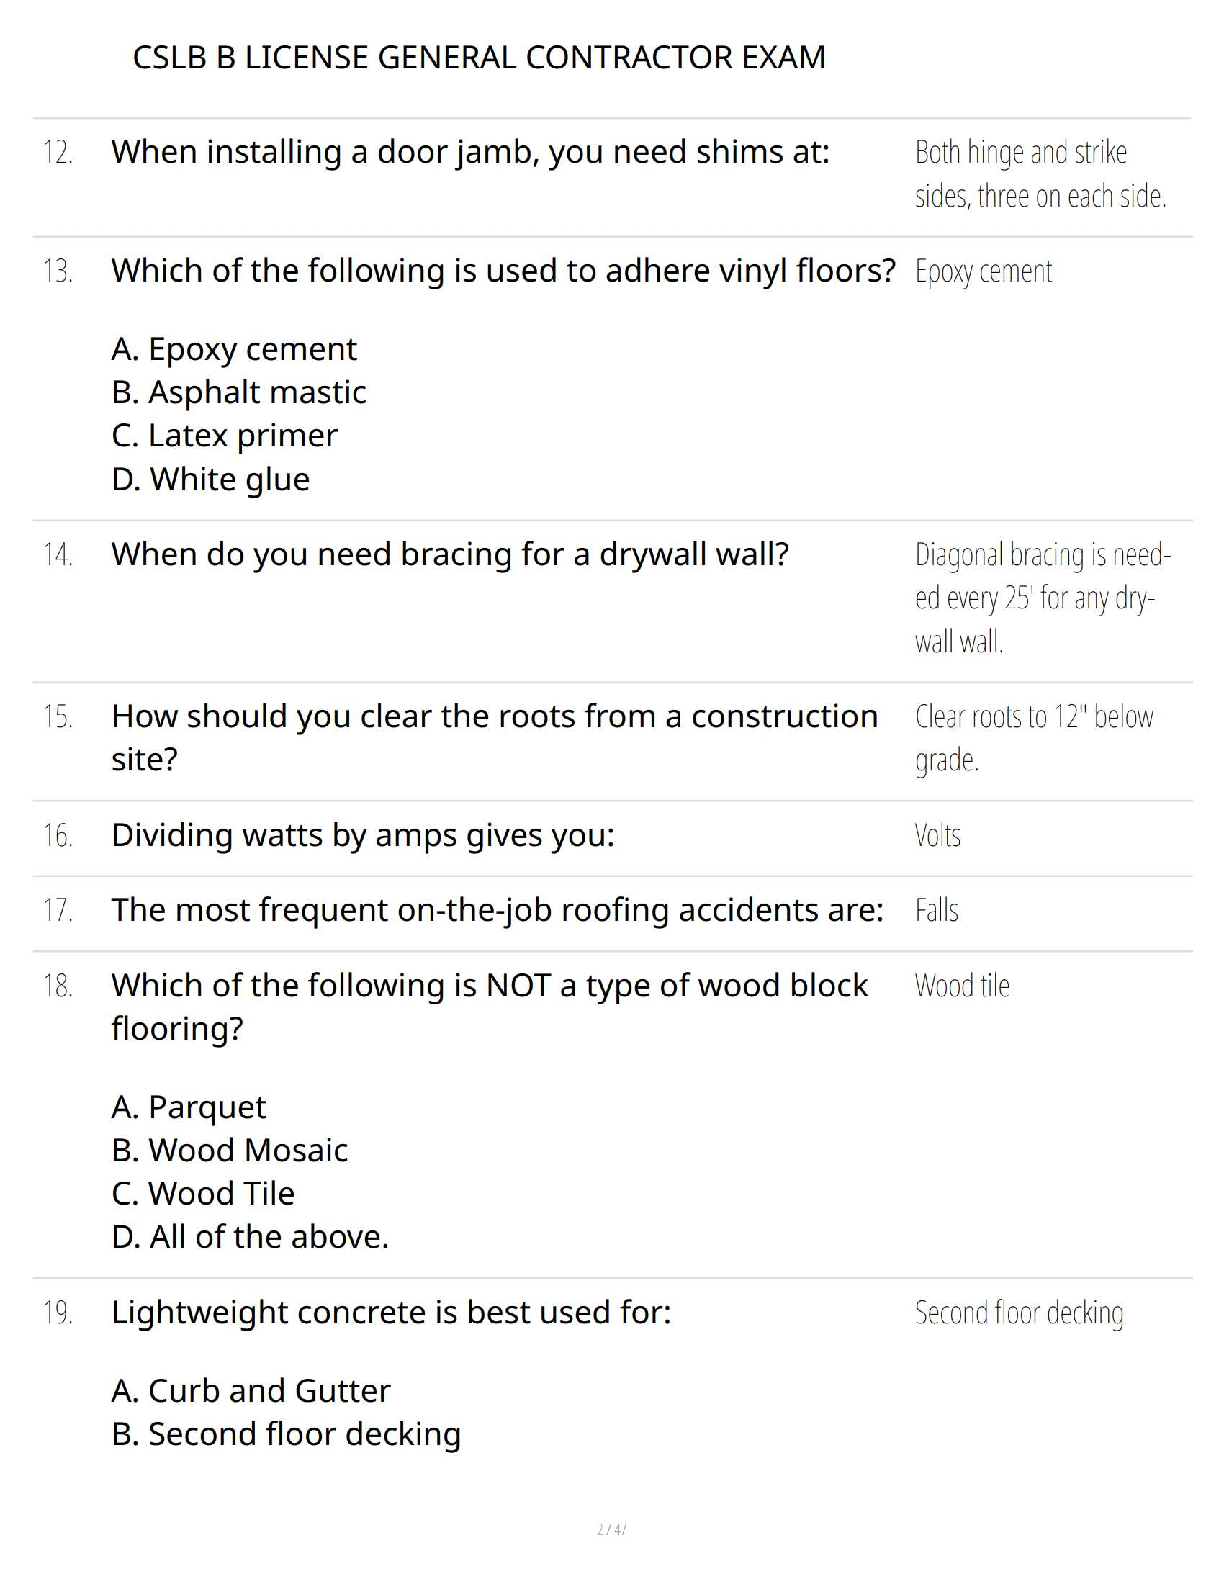Choose option A. Curb and Gutter
This screenshot has width=1224, height=1584.
coord(251,1391)
